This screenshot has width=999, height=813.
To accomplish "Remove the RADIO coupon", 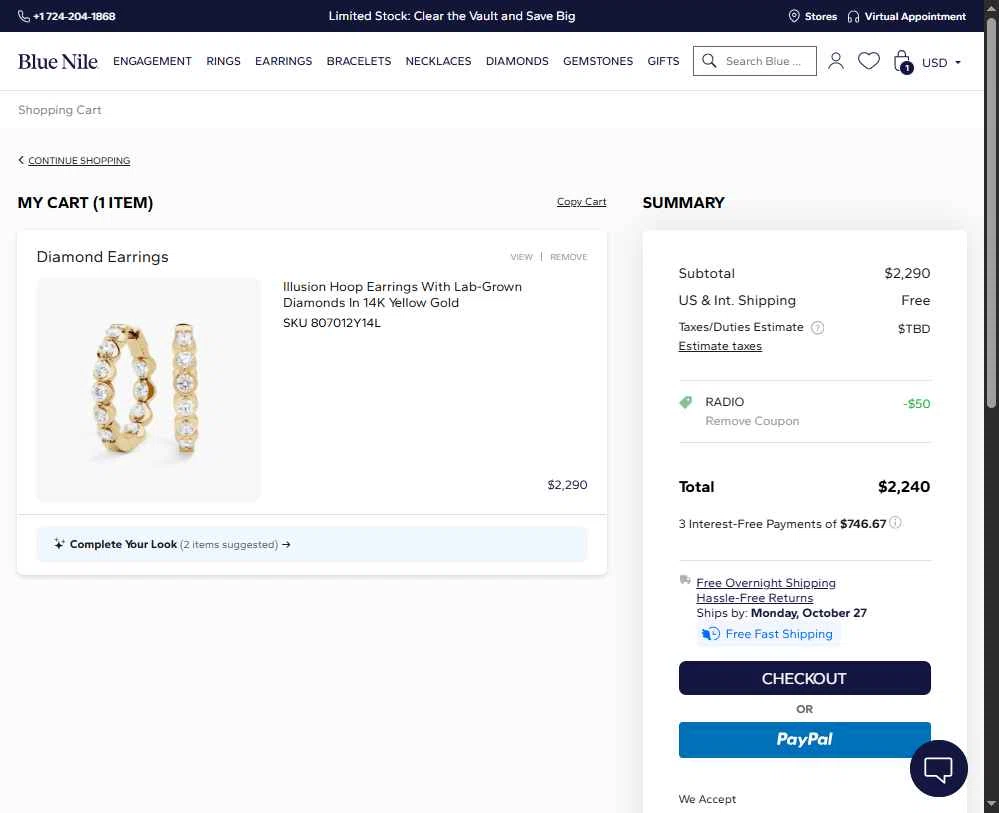I will tap(752, 421).
